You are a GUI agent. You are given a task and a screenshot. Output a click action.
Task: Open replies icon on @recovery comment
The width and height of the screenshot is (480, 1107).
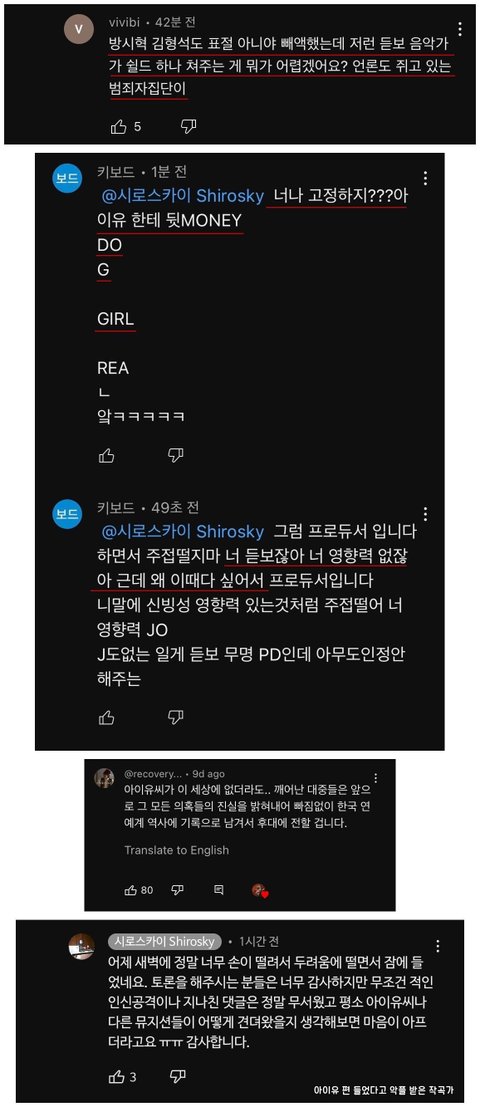click(219, 890)
